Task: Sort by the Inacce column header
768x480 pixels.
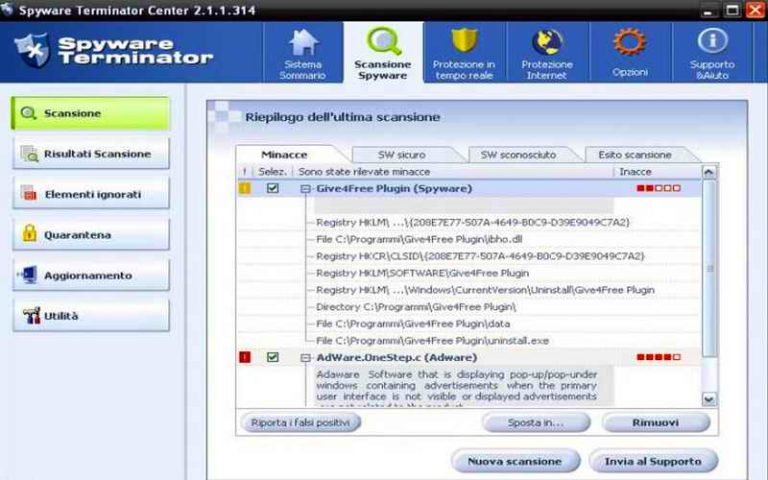Action: 656,172
